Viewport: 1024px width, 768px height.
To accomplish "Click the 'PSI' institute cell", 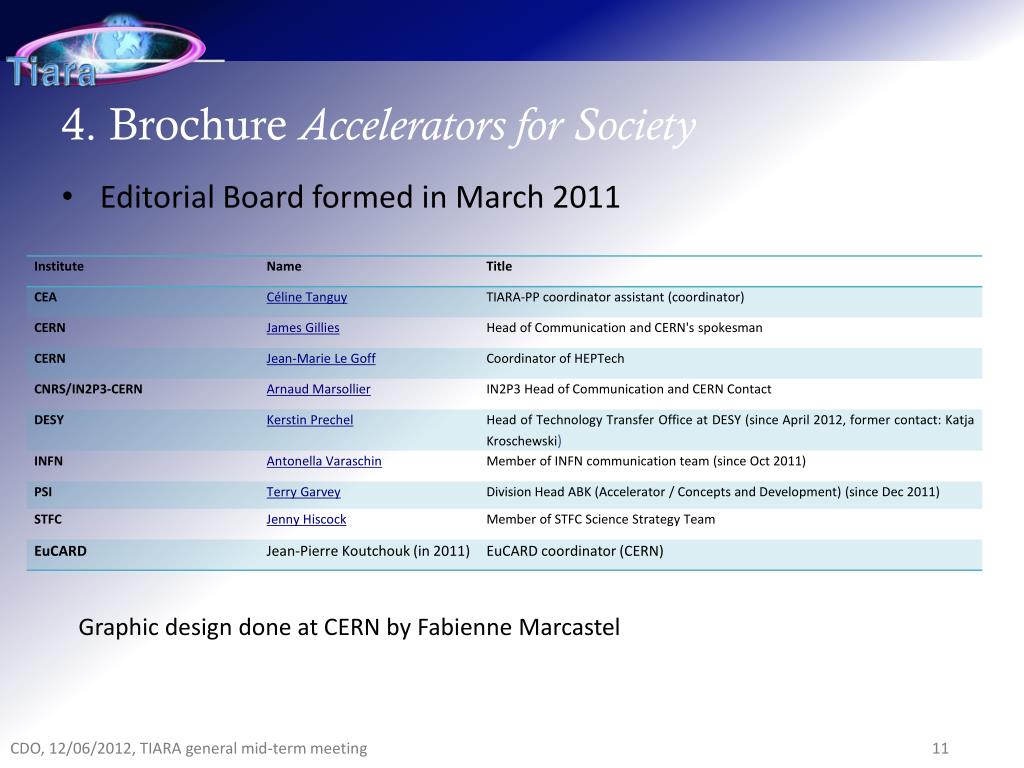I will 42,492.
